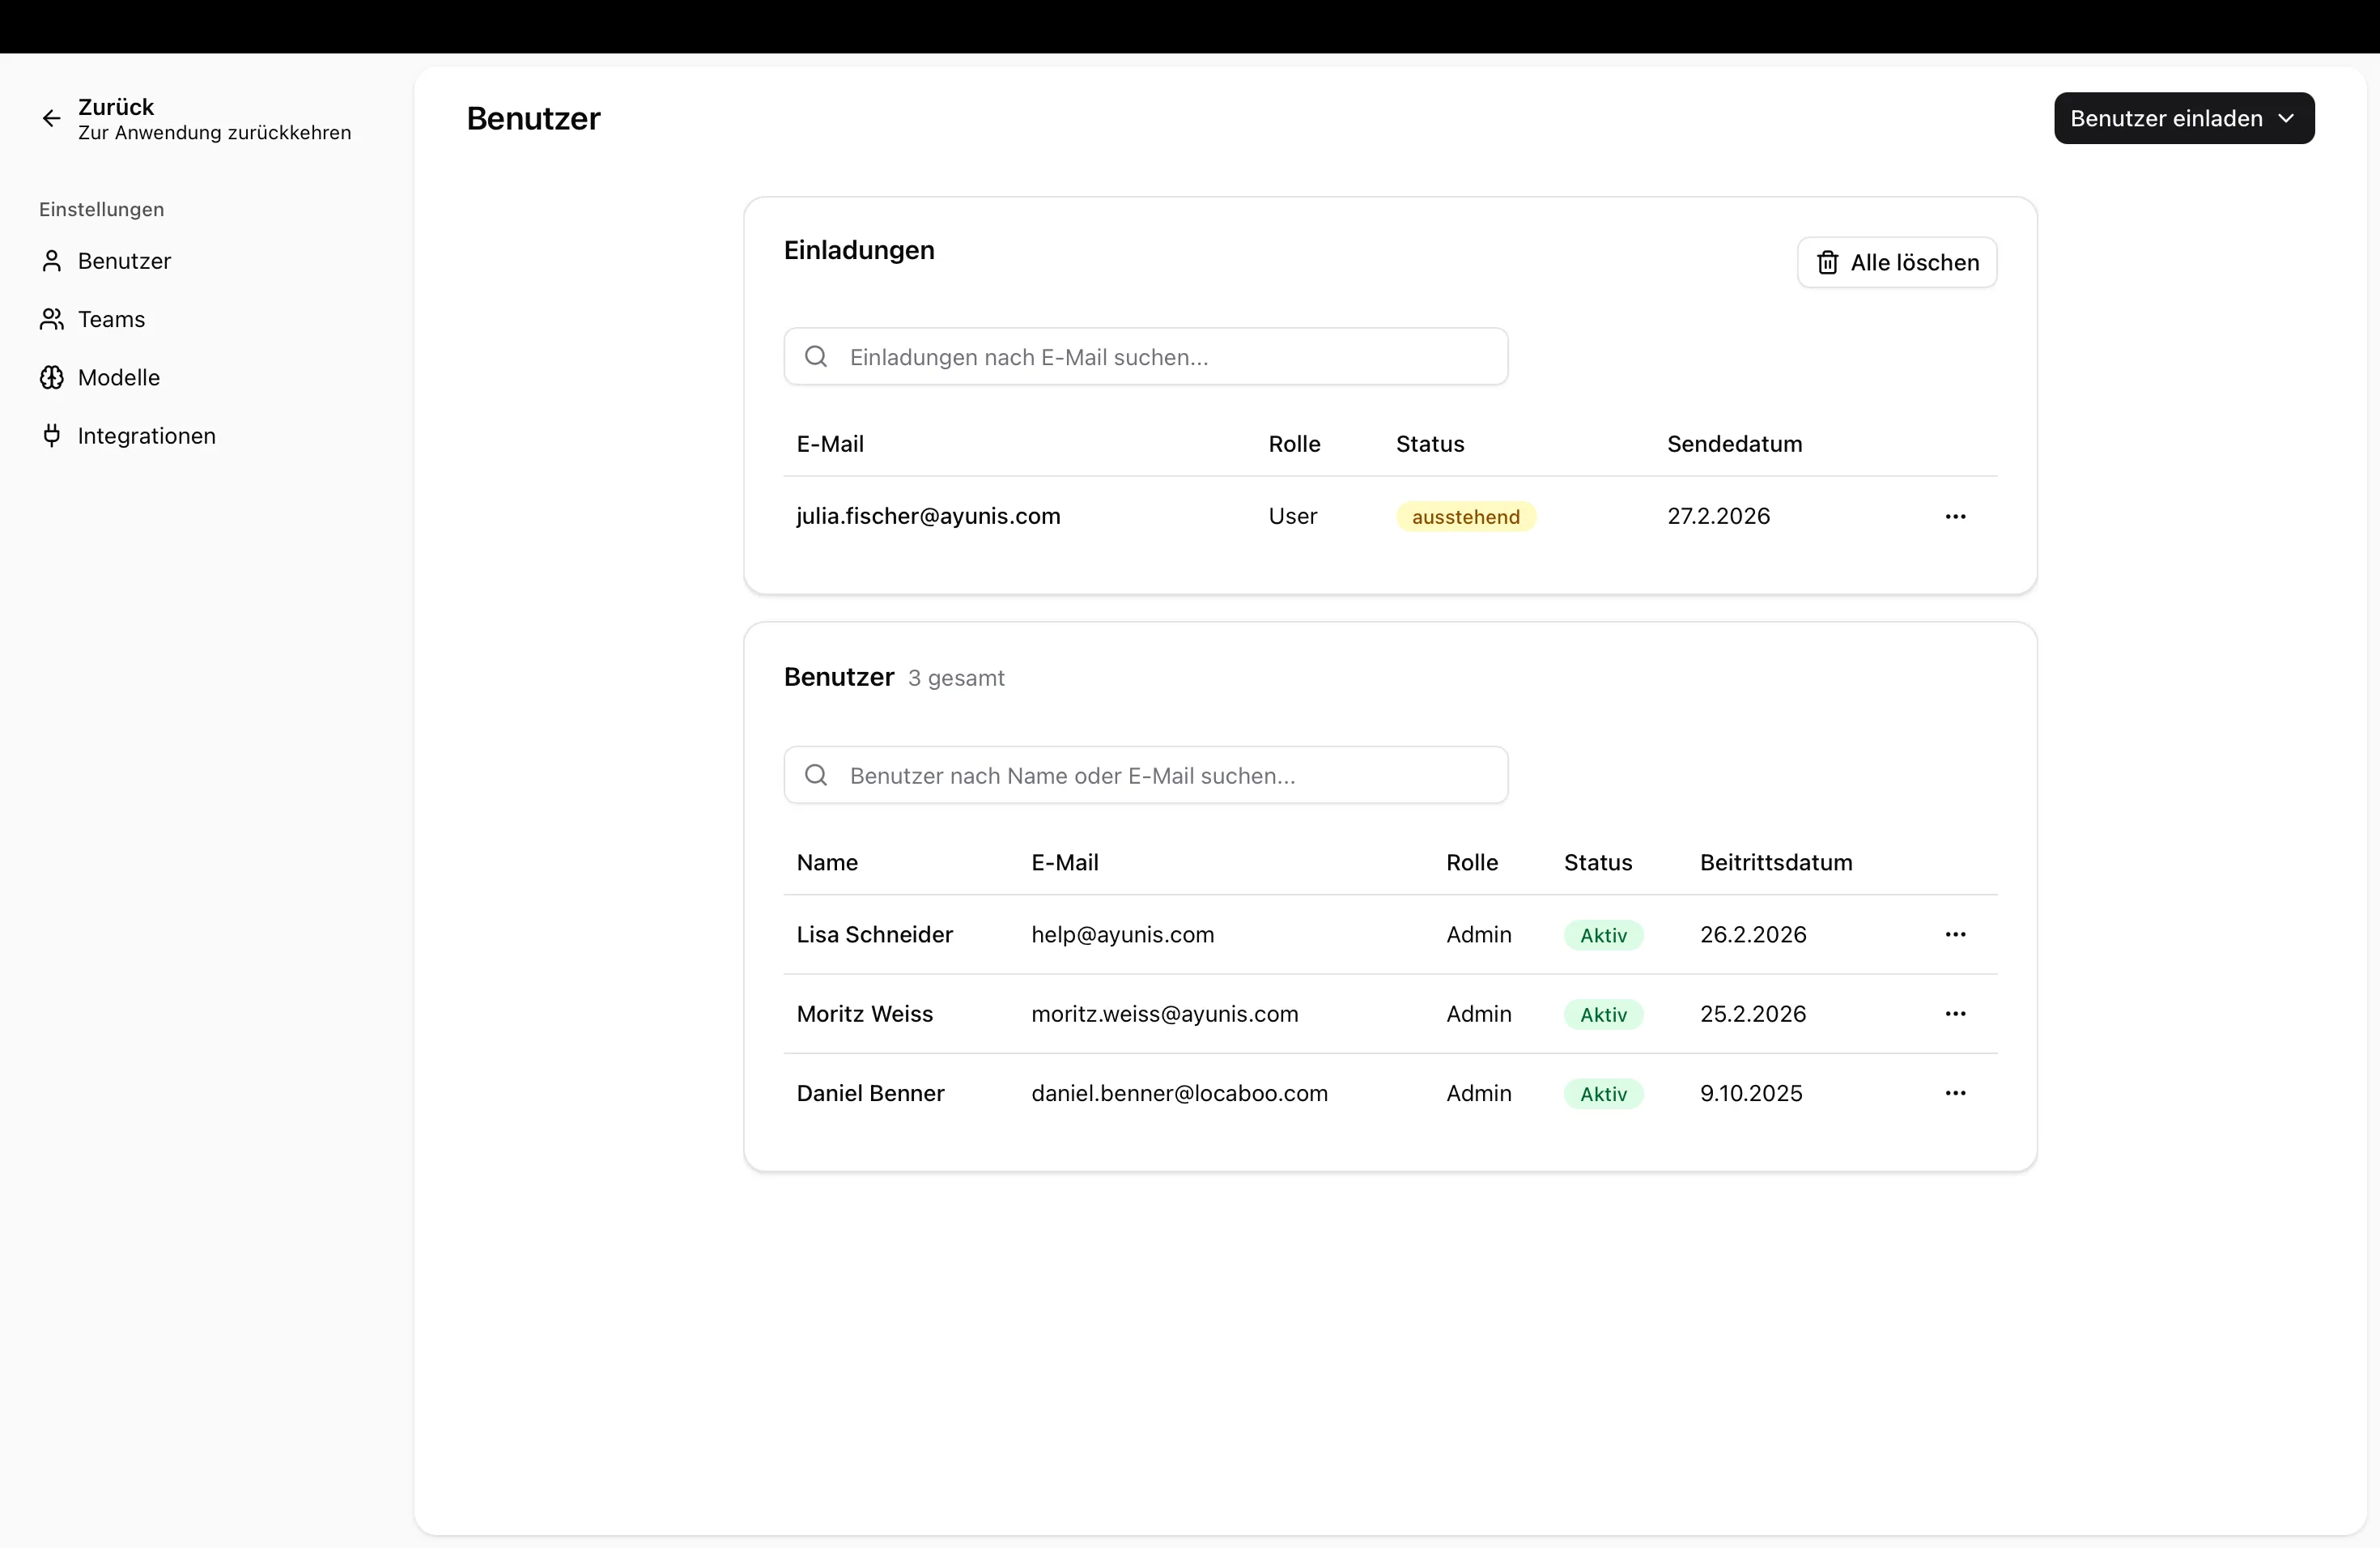The image size is (2380, 1548).
Task: Click magnifier icon in user search
Action: [x=816, y=776]
